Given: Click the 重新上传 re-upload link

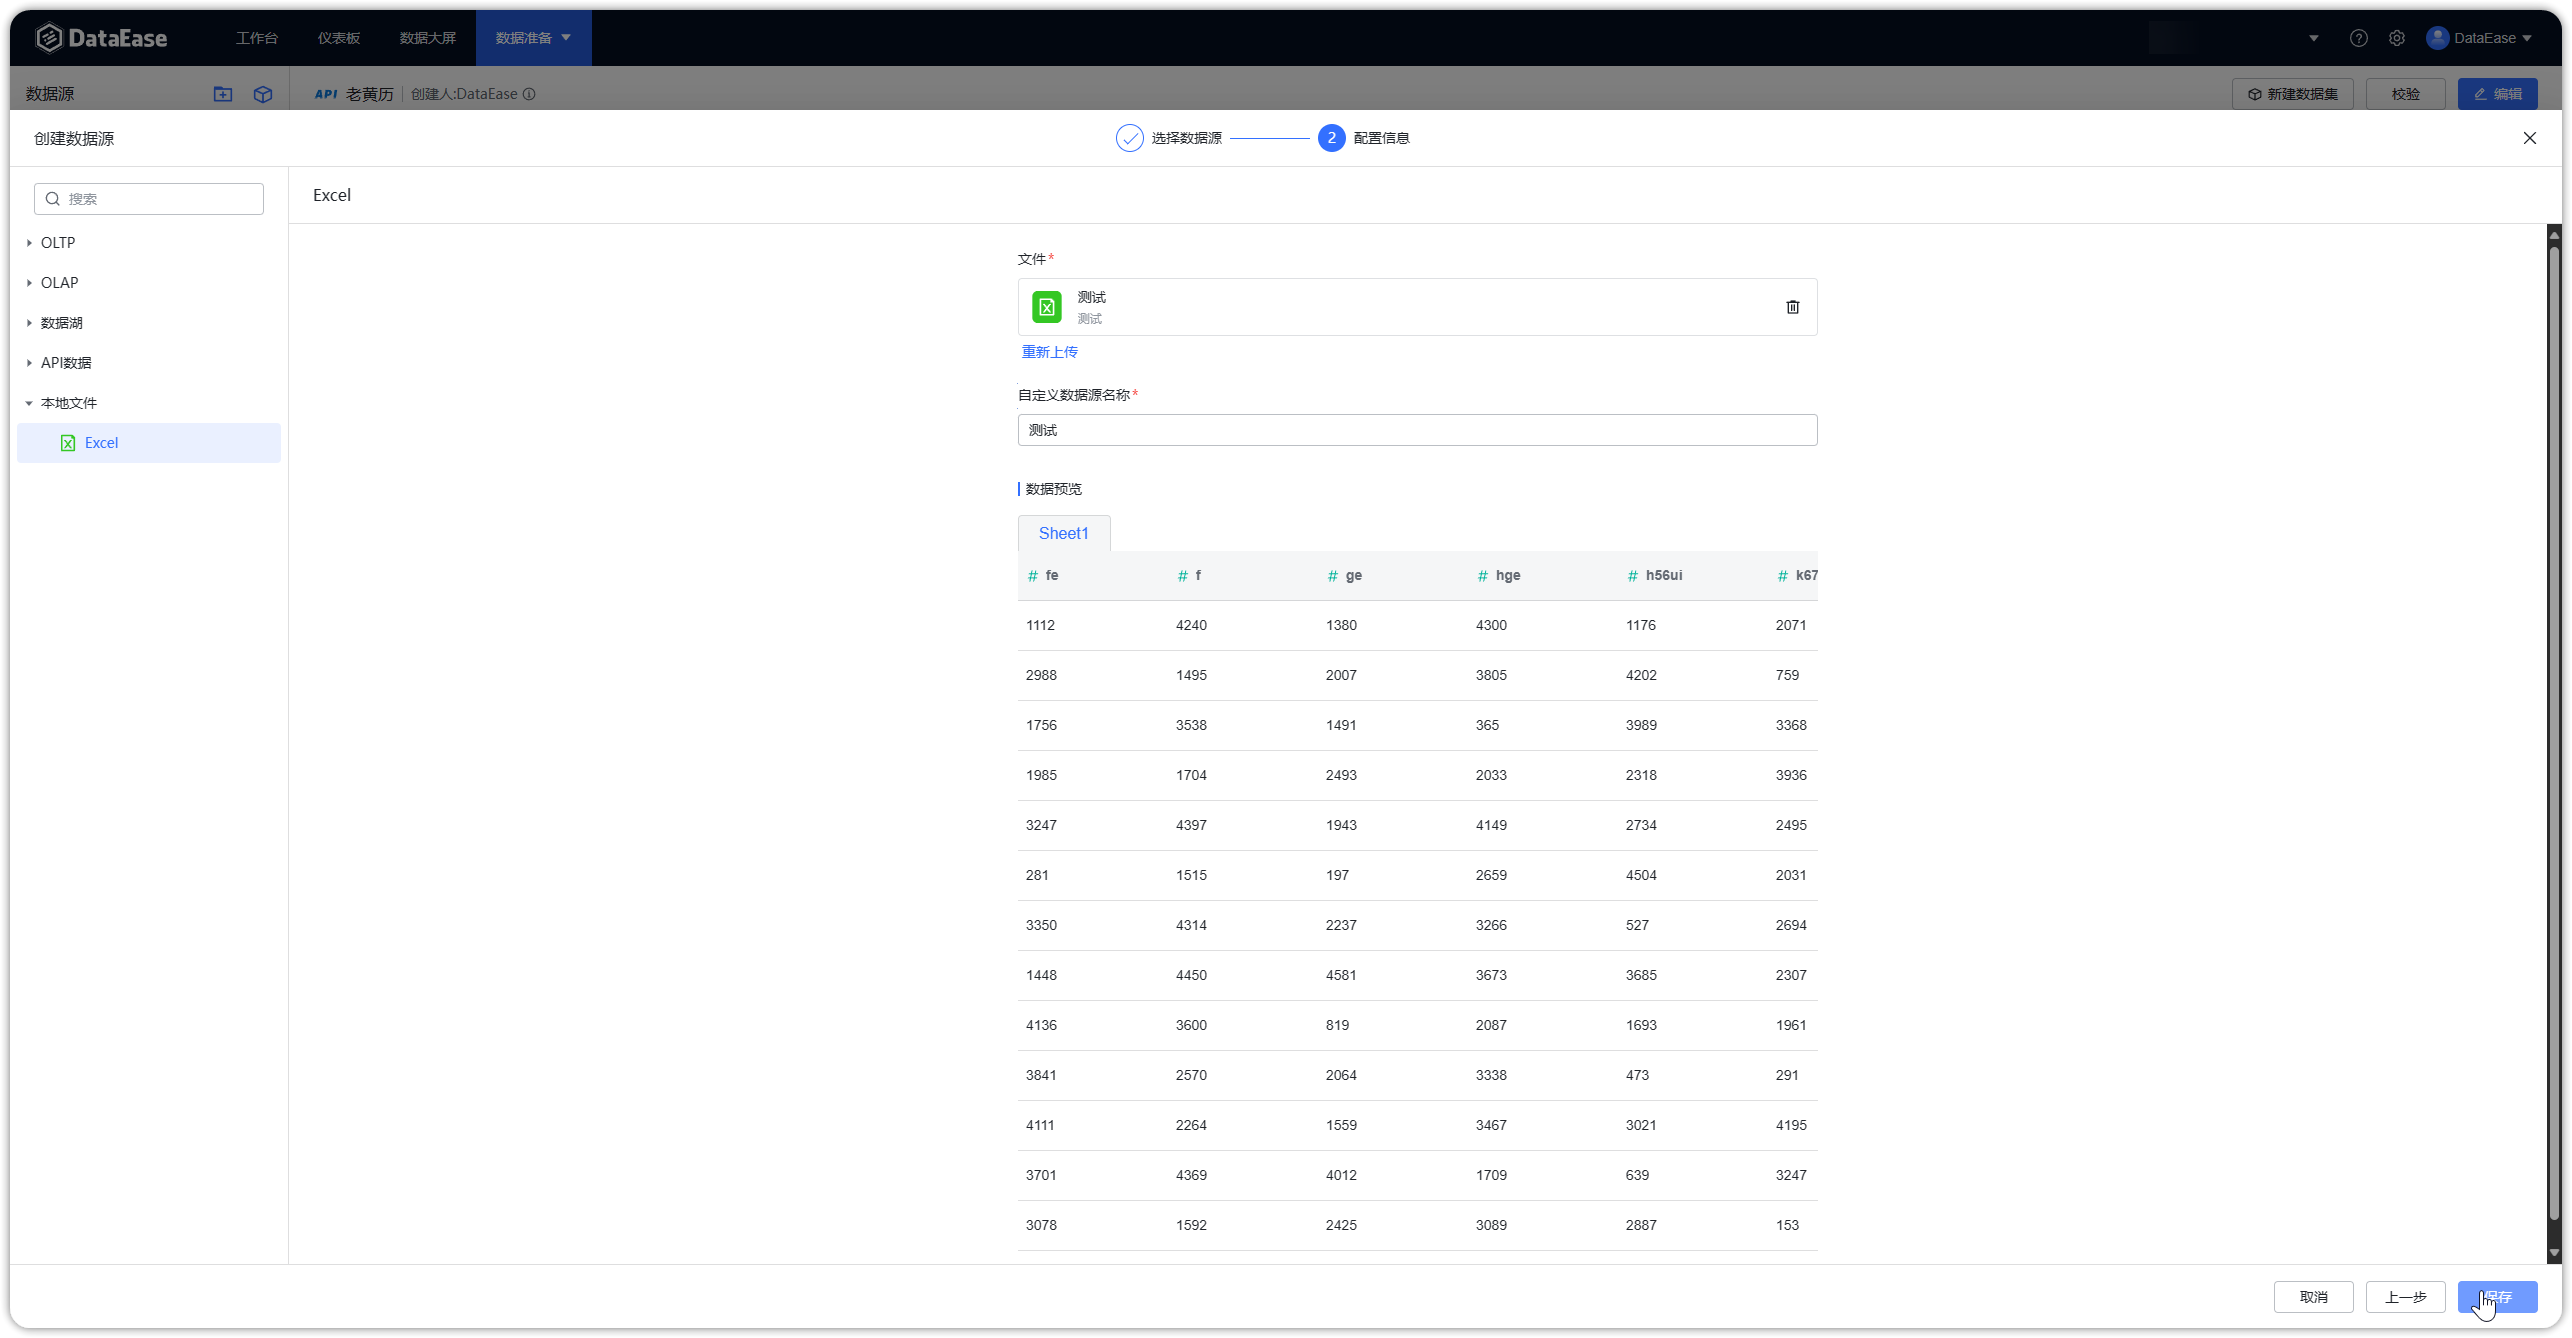Looking at the screenshot, I should click(1049, 352).
